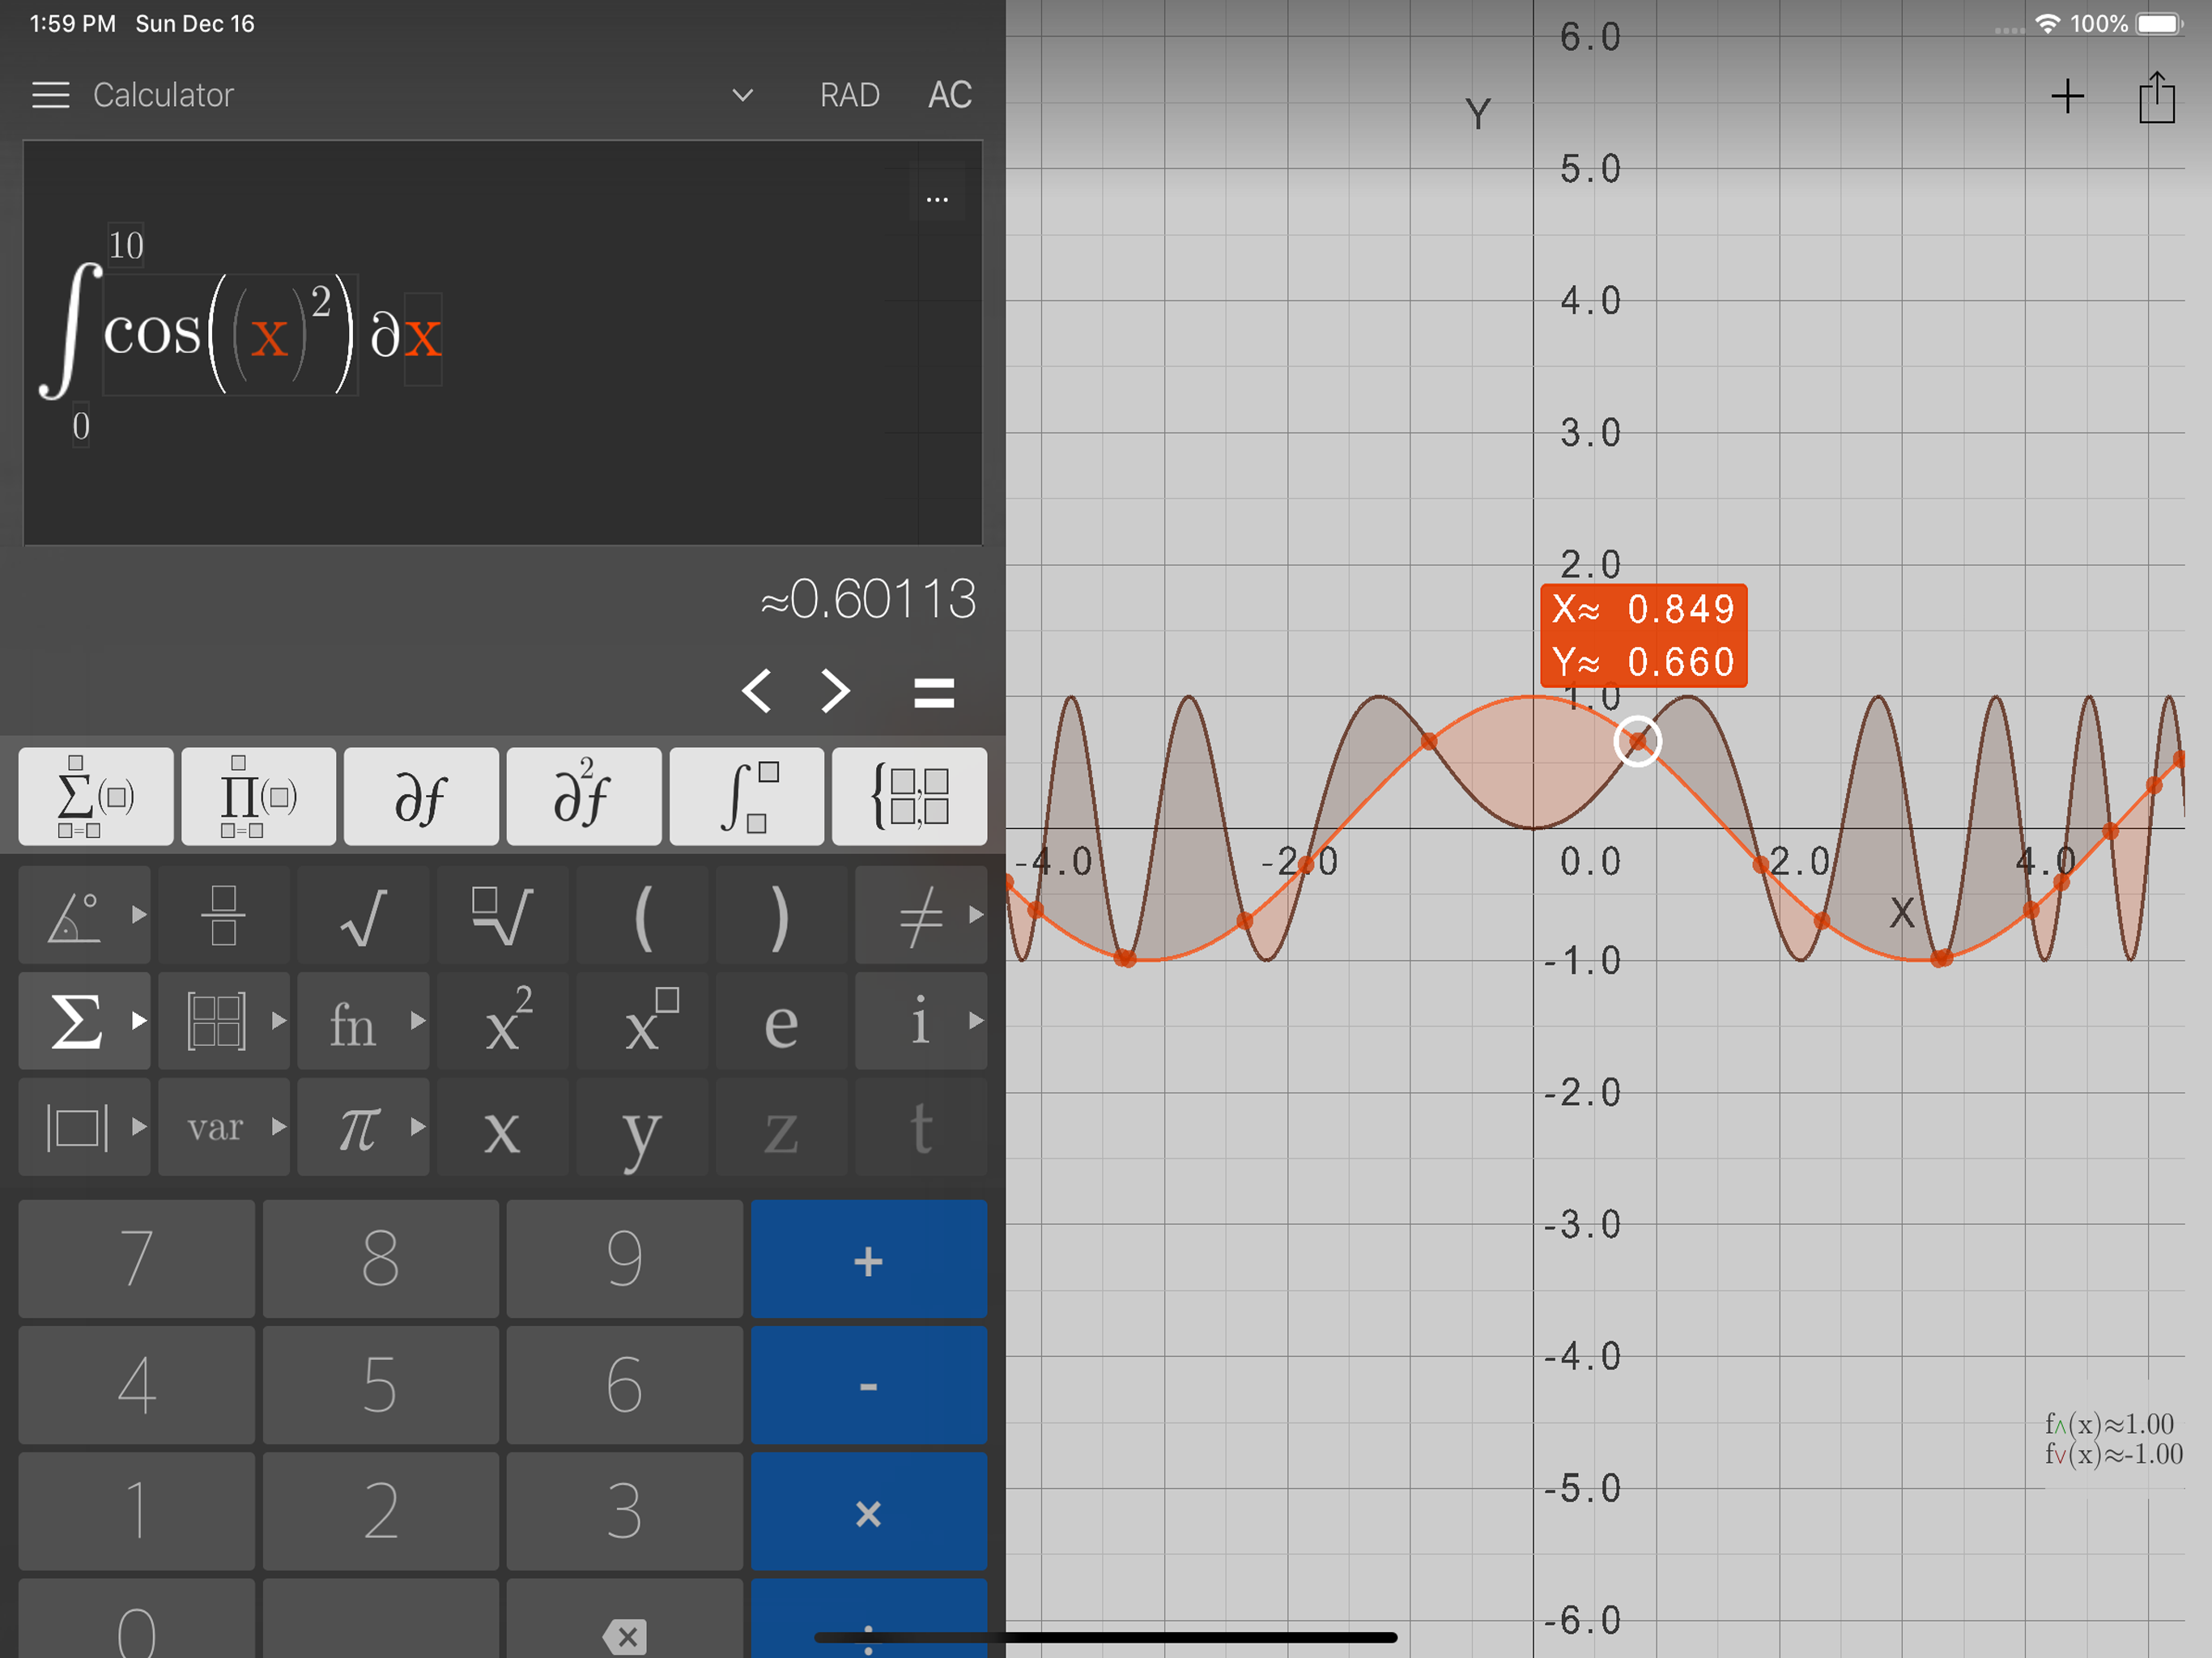The height and width of the screenshot is (1658, 2212).
Task: Toggle RAD angle mode
Action: (x=849, y=95)
